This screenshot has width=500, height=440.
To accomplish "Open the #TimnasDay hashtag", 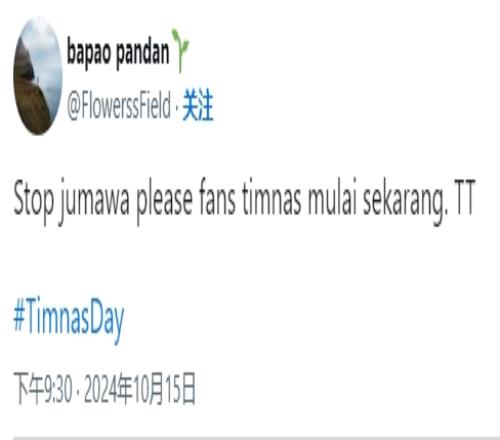I will pos(69,319).
